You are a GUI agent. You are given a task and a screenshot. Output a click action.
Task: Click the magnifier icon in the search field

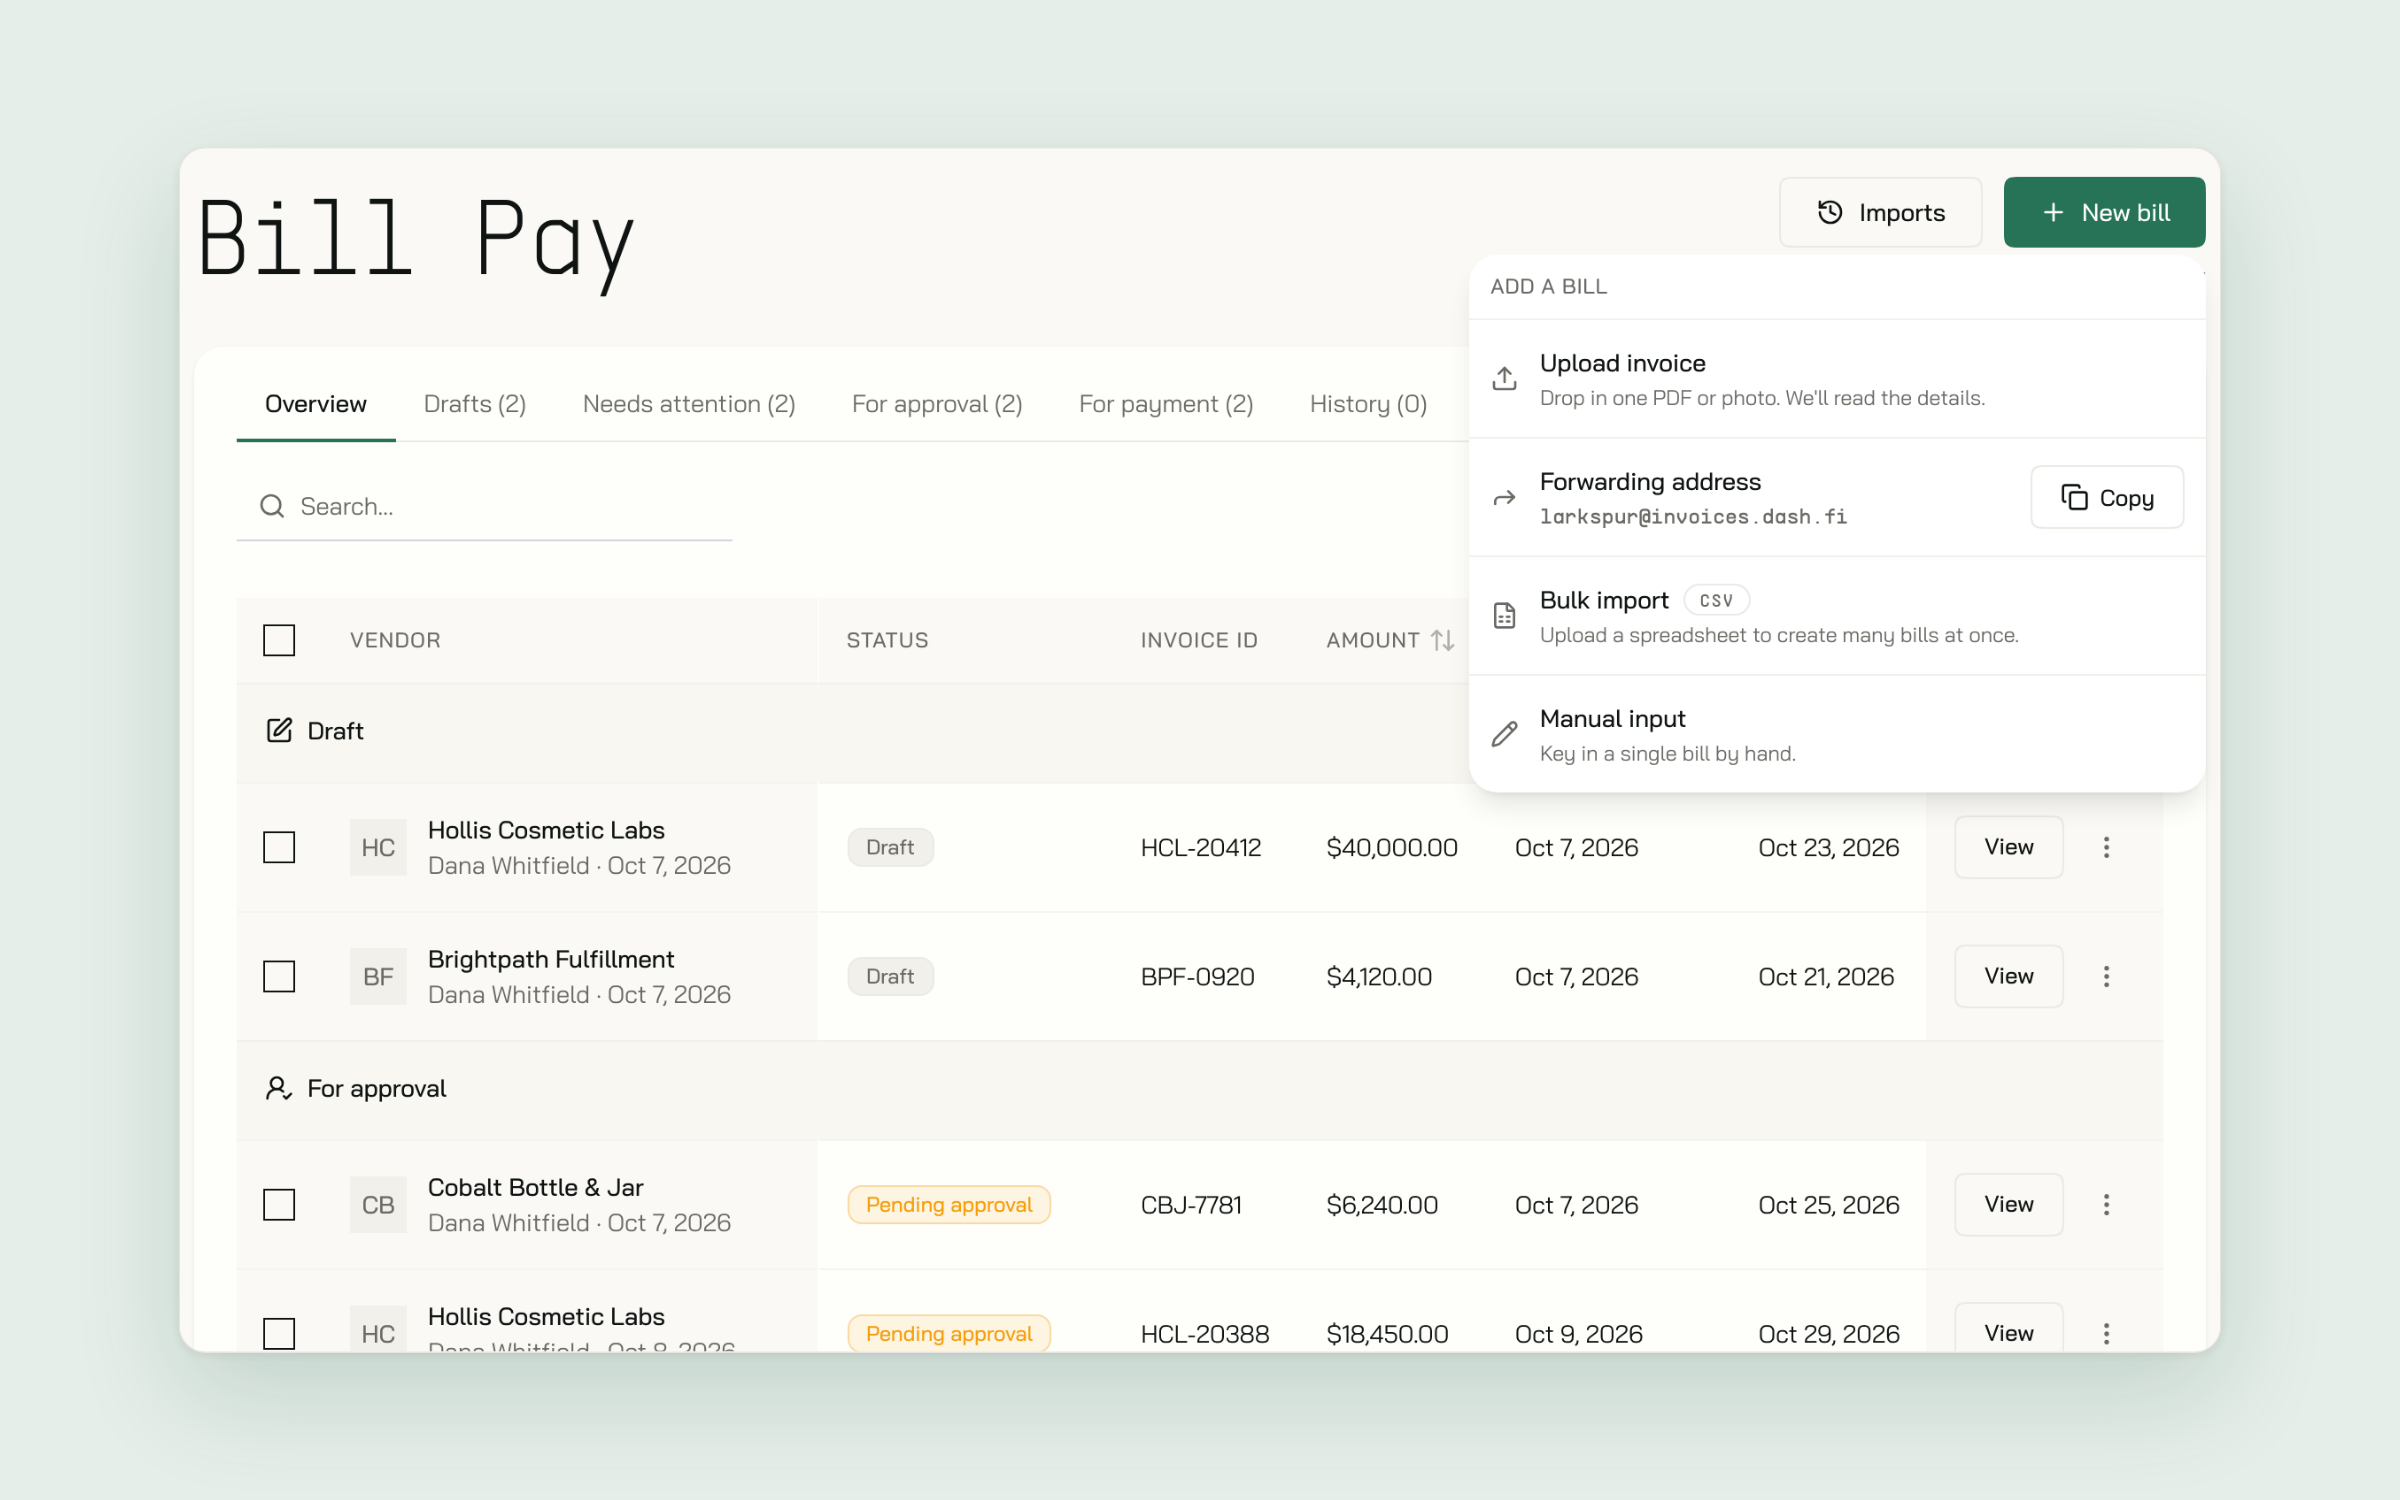pos(272,506)
